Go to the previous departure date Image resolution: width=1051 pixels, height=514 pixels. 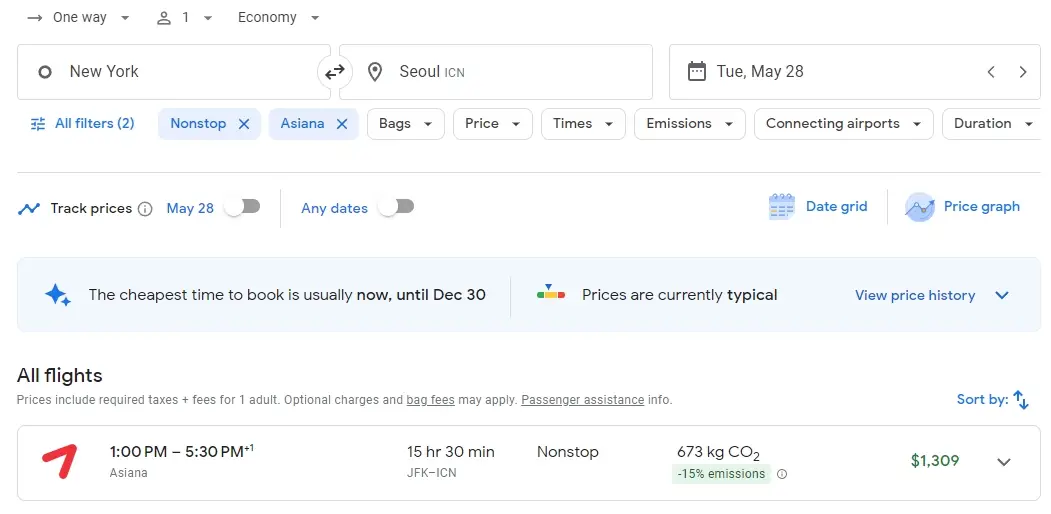(x=991, y=72)
